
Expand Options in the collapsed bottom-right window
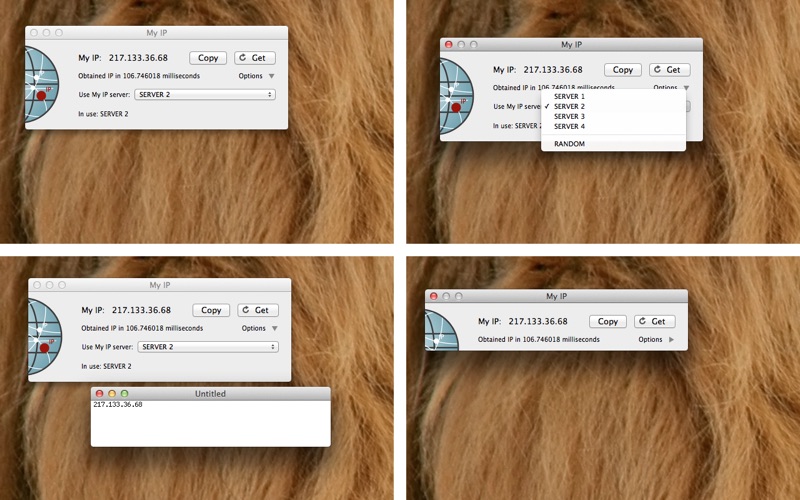671,340
